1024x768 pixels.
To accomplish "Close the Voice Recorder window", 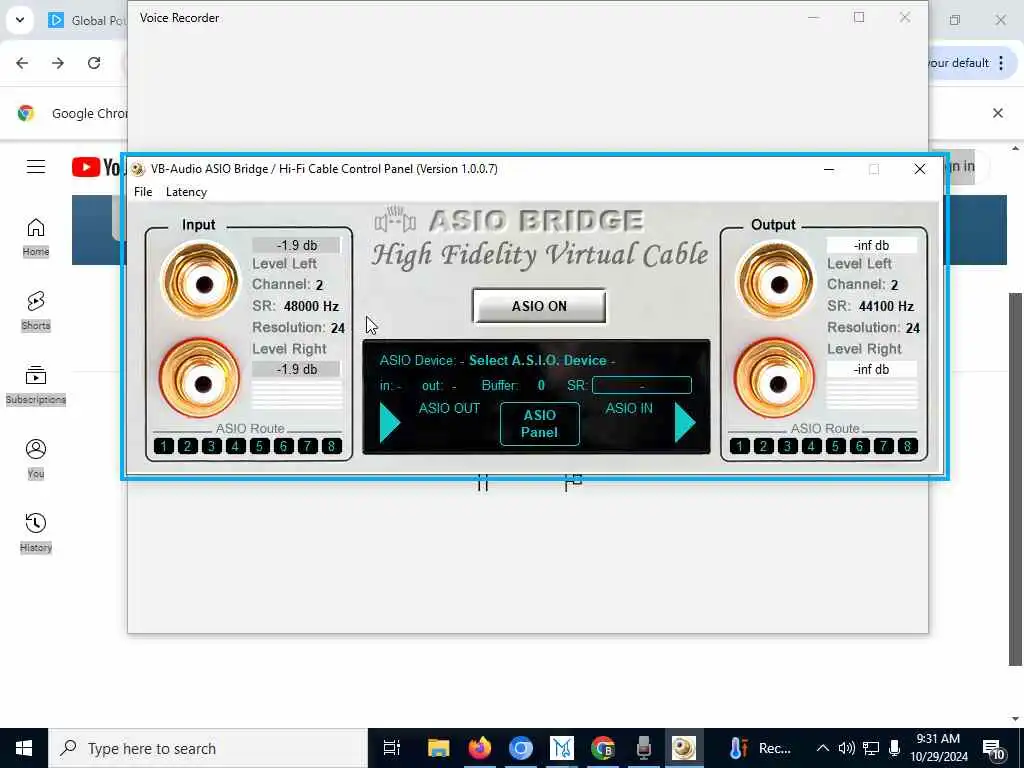I will click(904, 18).
